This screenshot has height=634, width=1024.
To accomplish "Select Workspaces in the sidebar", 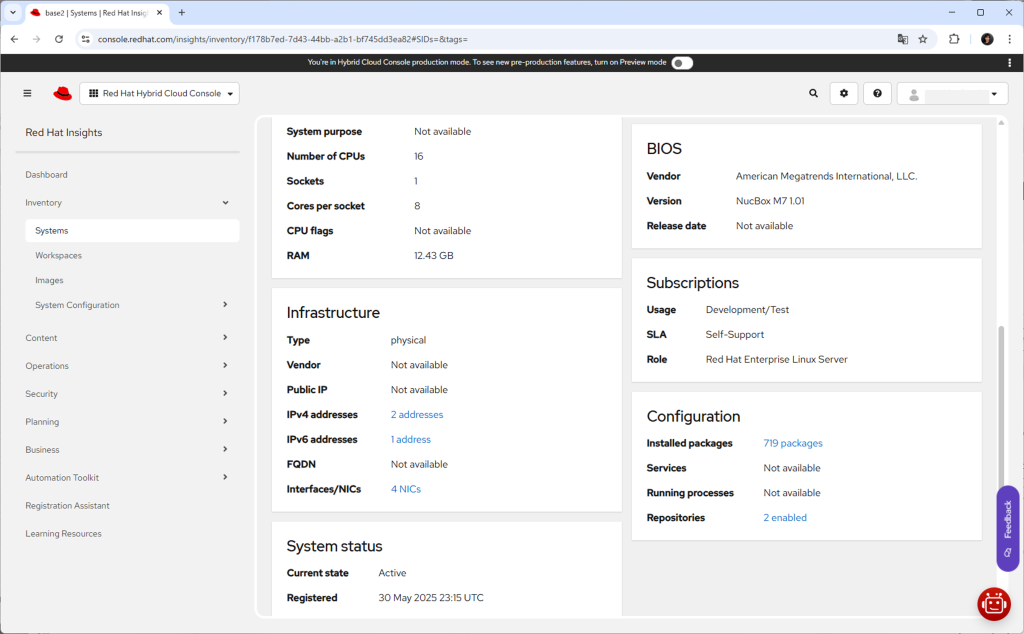I will (59, 256).
